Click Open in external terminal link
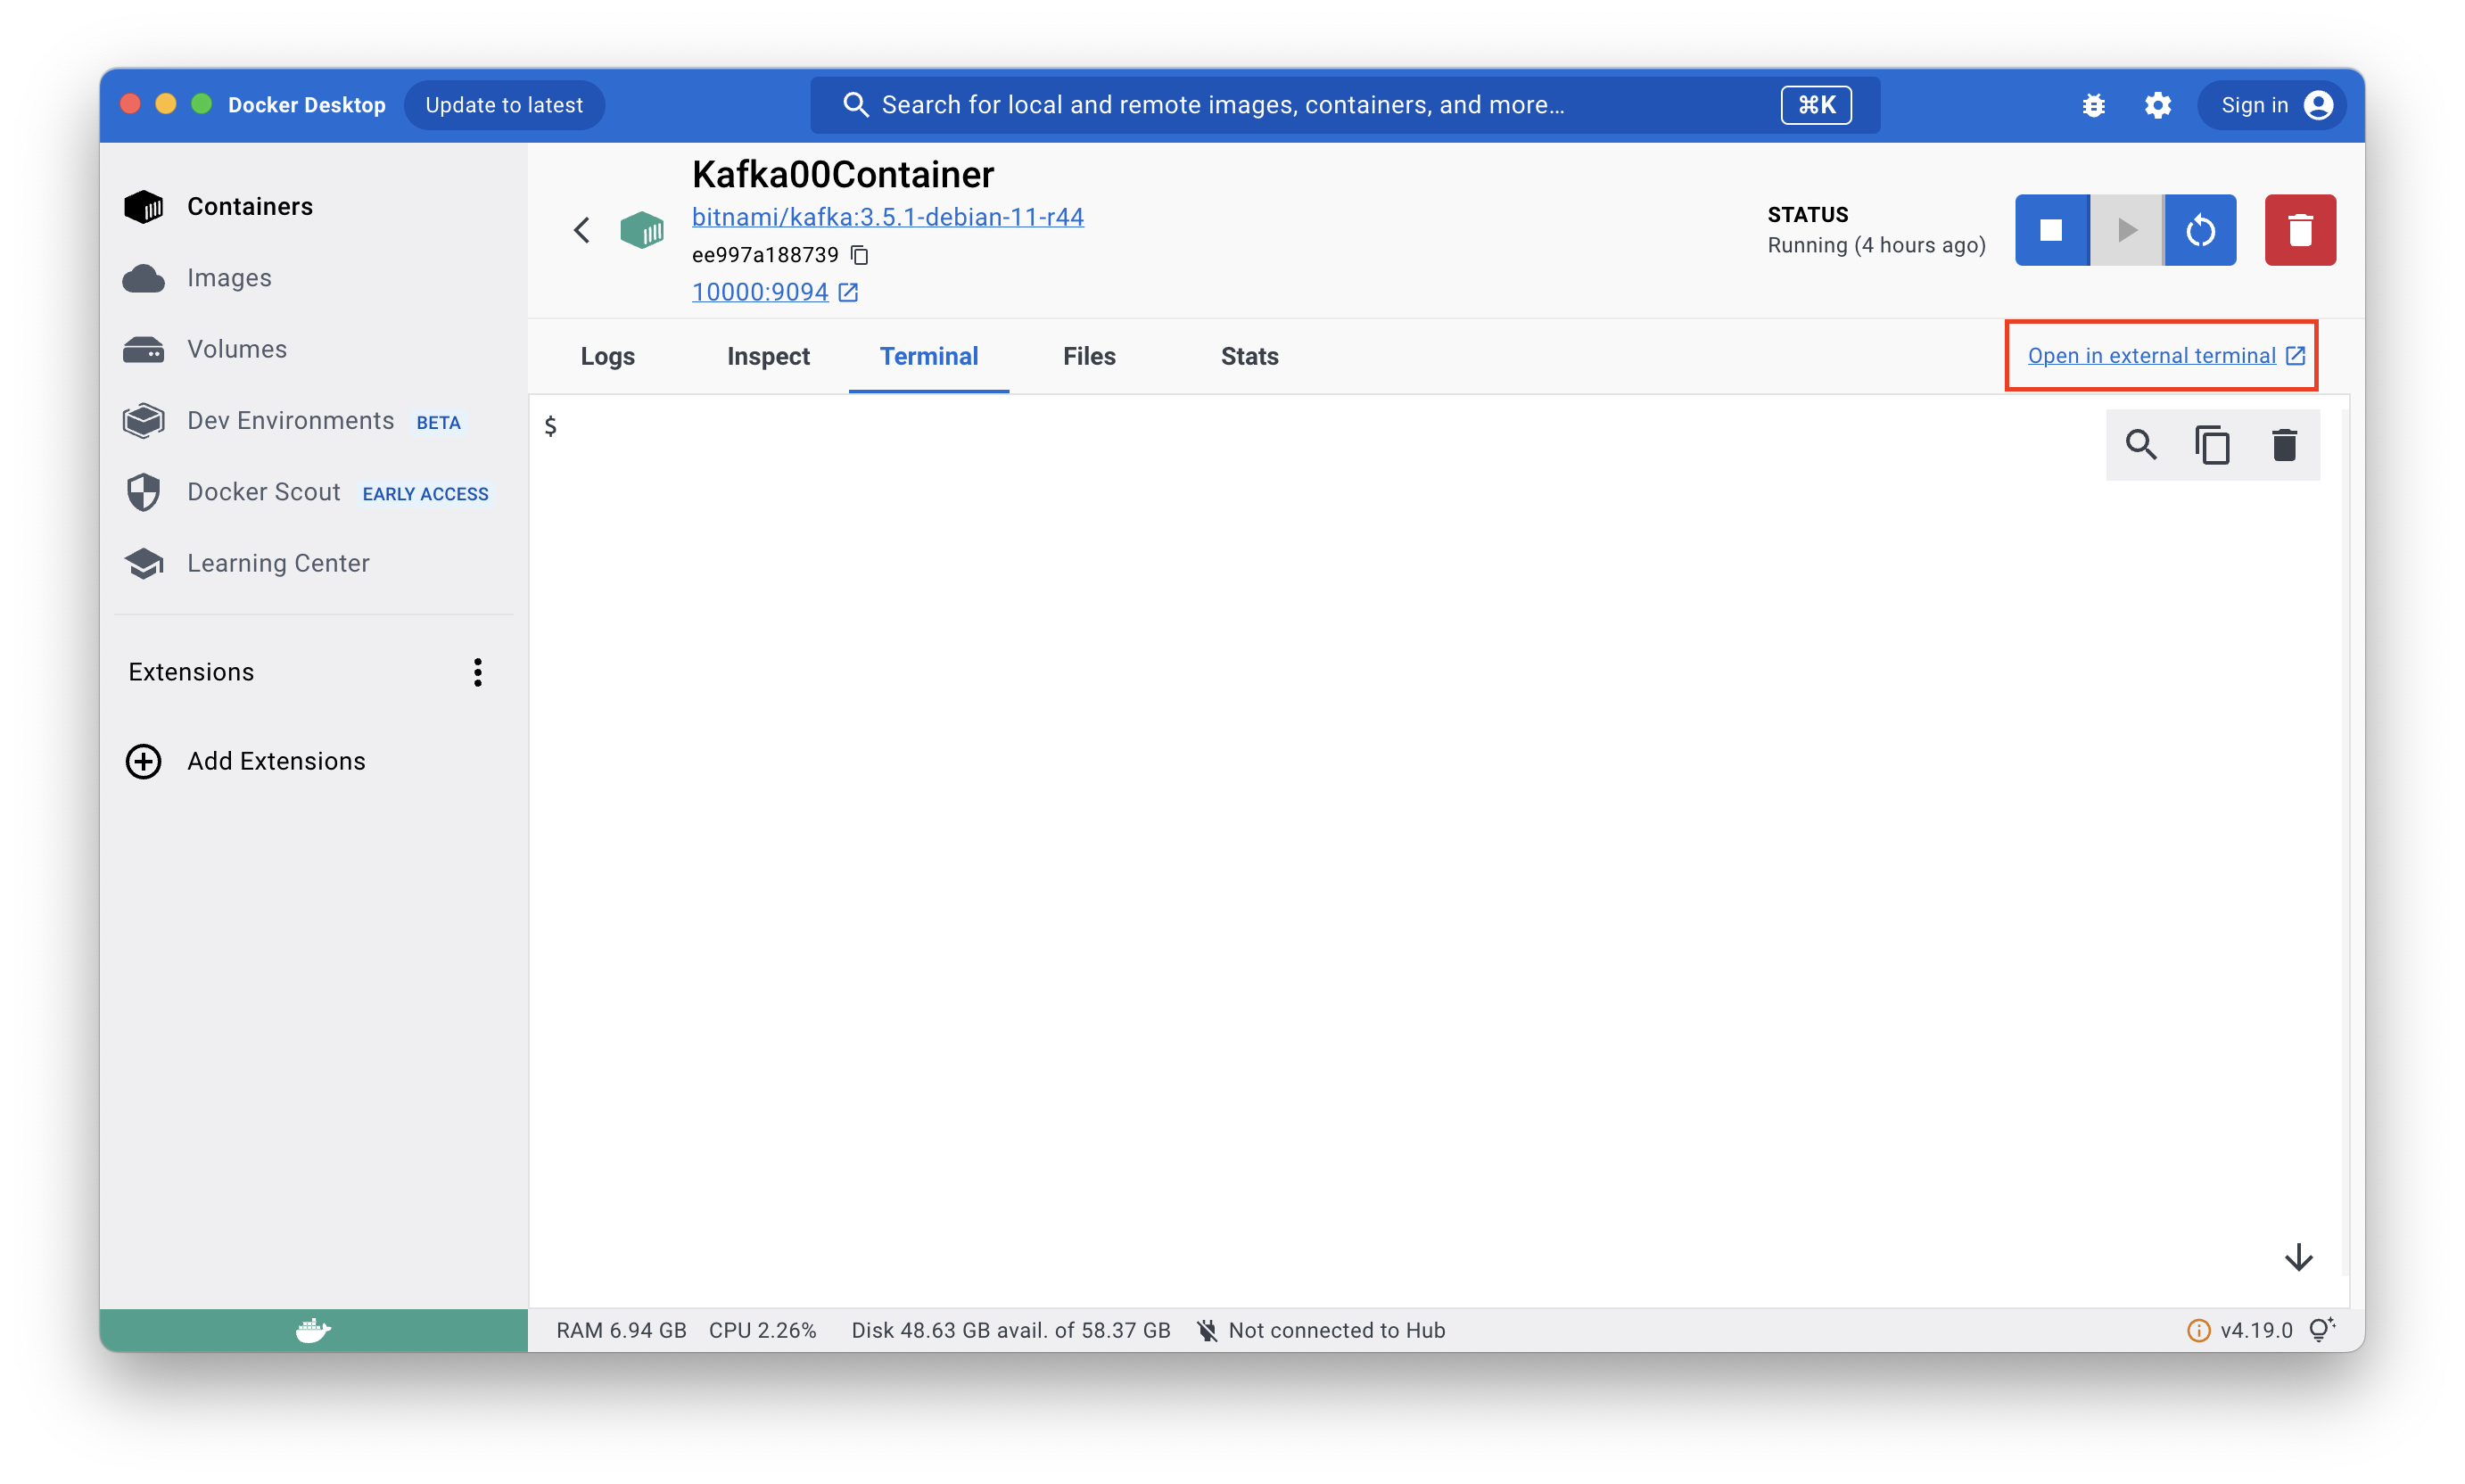 [2151, 356]
